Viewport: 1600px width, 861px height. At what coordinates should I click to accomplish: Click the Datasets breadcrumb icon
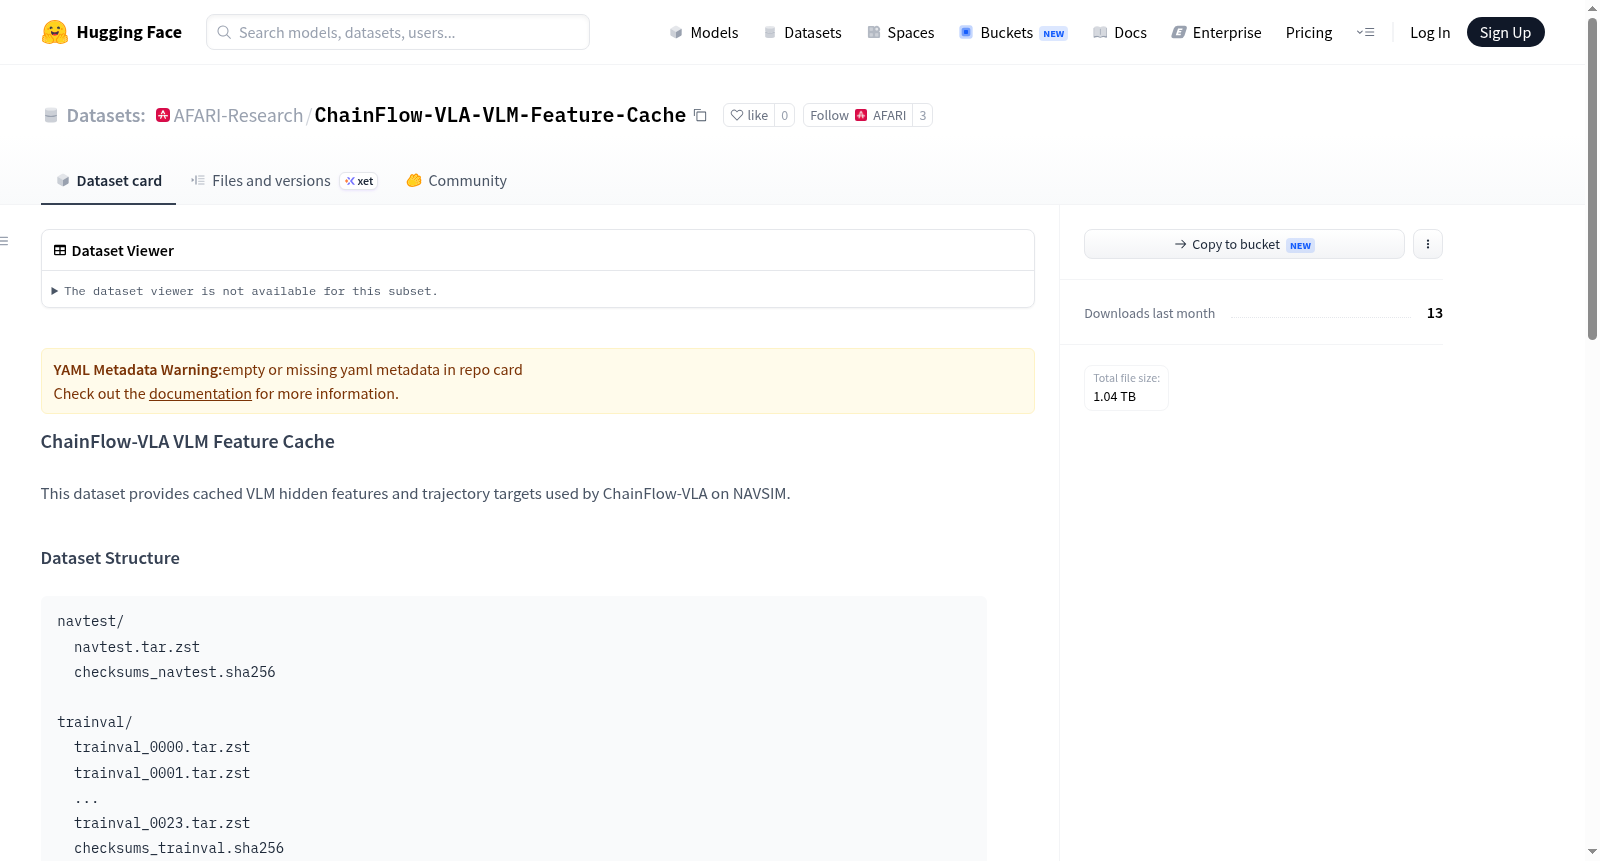click(51, 115)
